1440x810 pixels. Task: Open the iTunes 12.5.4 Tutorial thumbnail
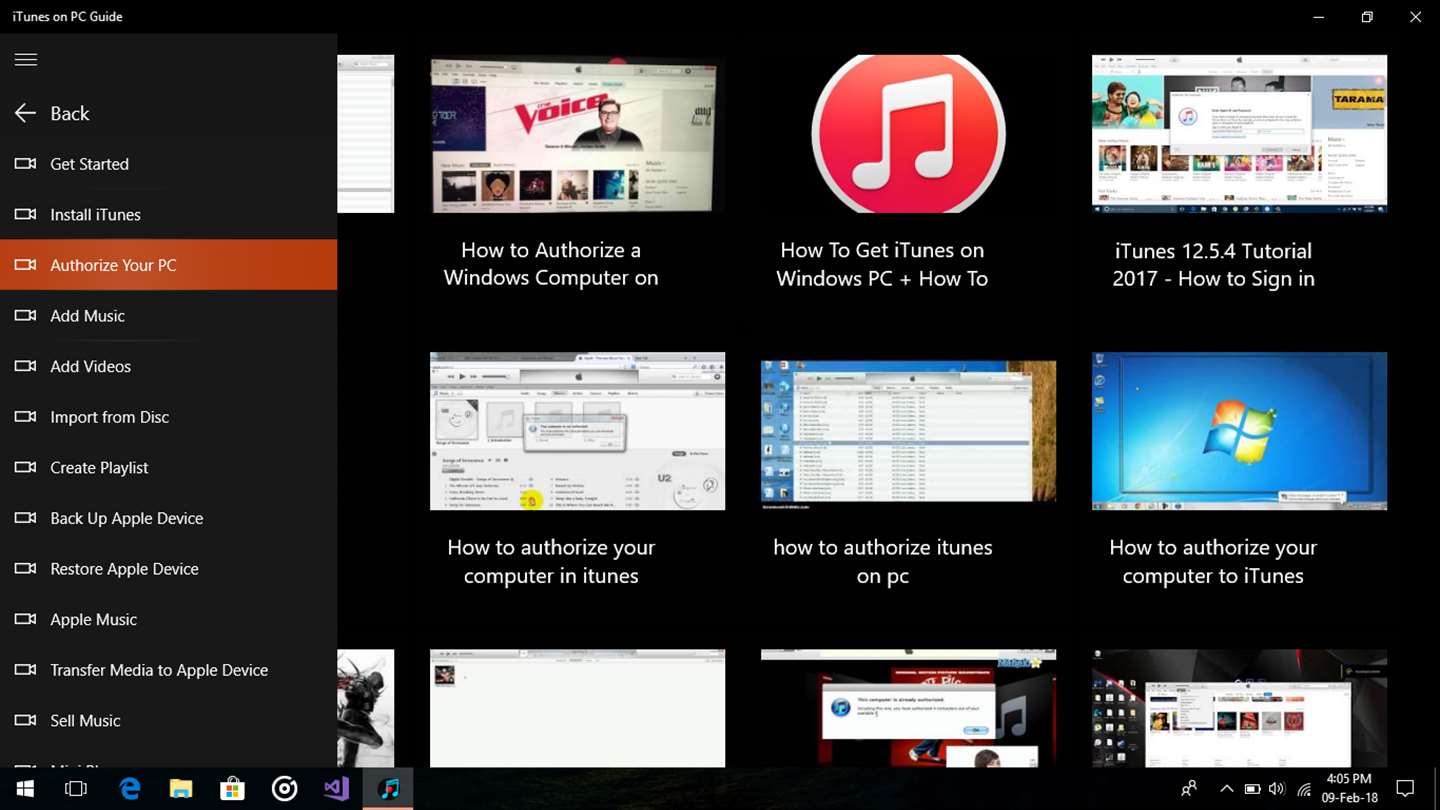click(1239, 134)
